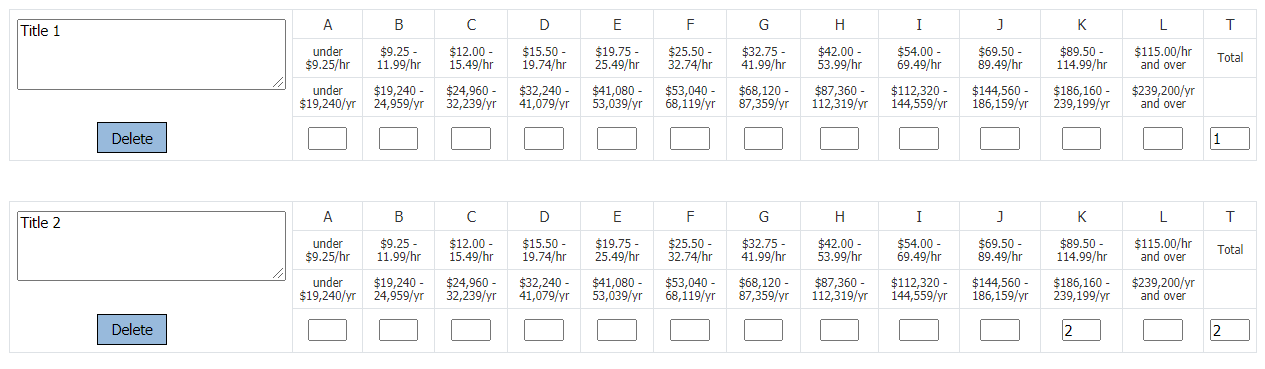Focus column F input in Title 1 row
Viewport: 1265px width, 369px height.
pos(690,138)
